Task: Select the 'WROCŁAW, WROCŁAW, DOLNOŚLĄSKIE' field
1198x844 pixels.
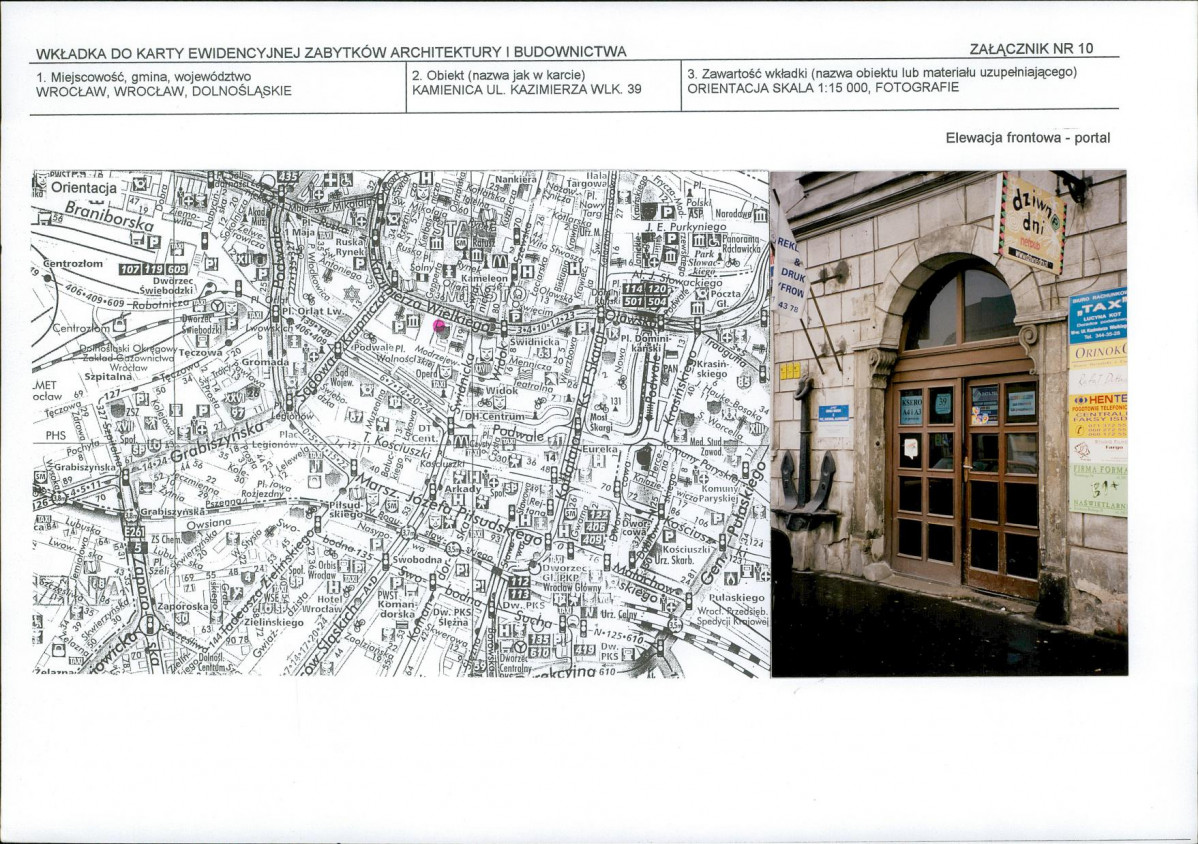Action: click(x=164, y=90)
